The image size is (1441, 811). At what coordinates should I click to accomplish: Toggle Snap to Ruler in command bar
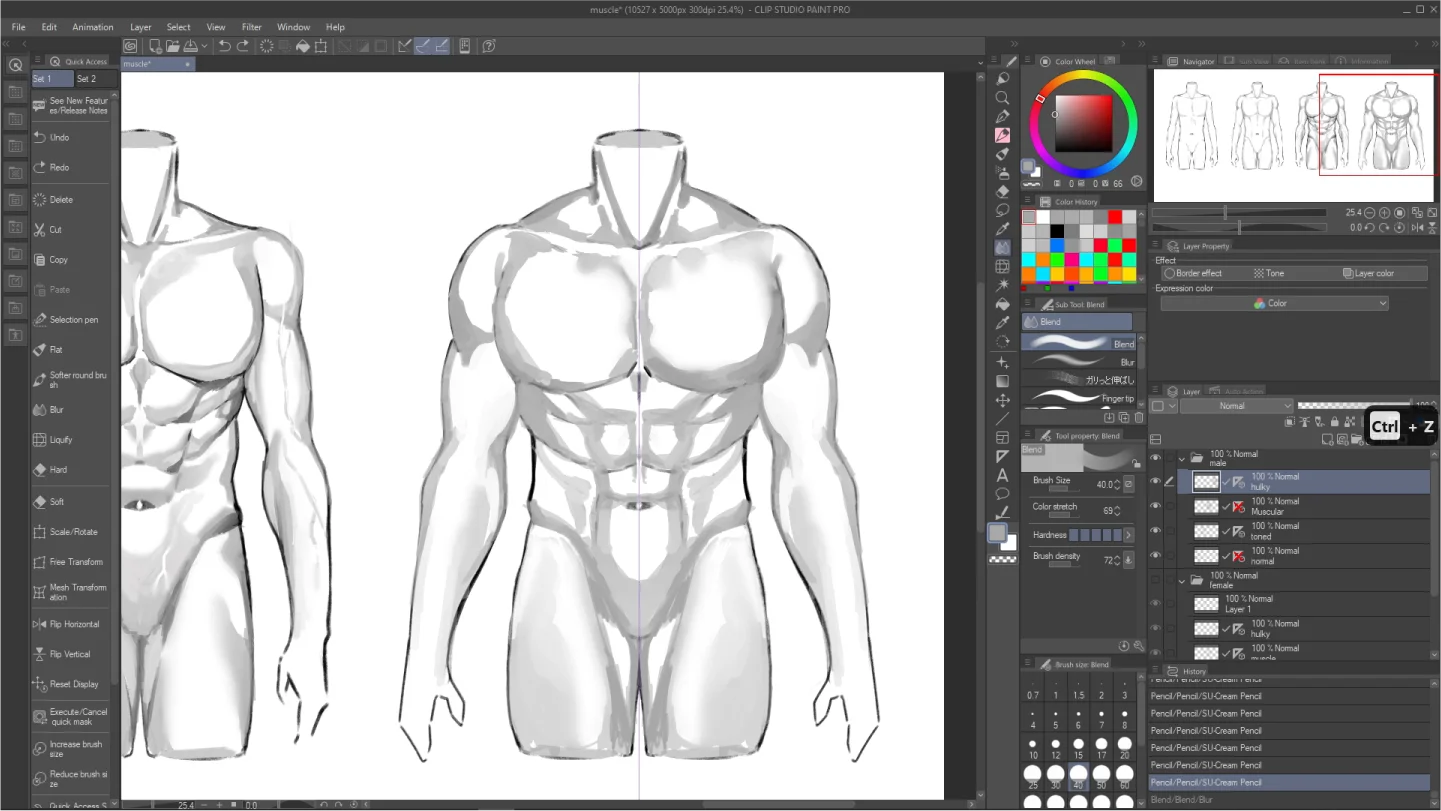[404, 46]
